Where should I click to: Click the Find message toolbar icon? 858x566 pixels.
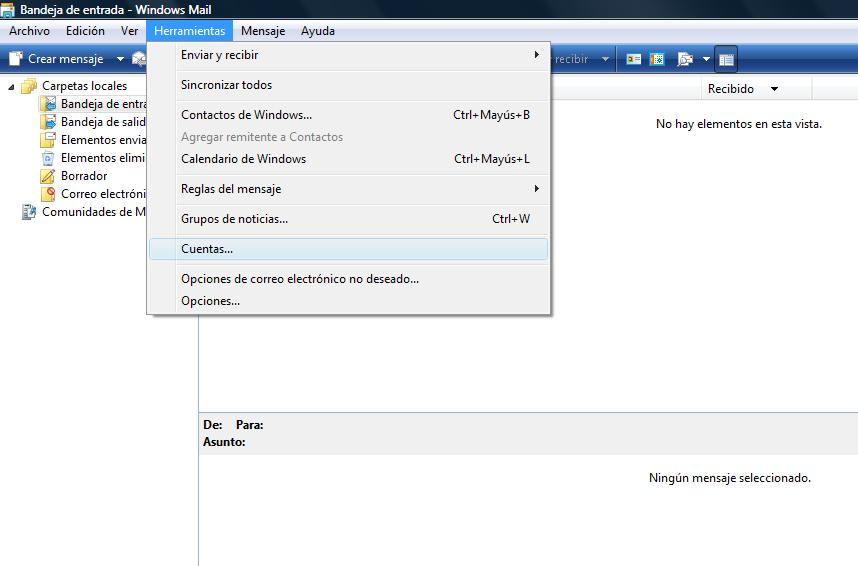[x=685, y=59]
